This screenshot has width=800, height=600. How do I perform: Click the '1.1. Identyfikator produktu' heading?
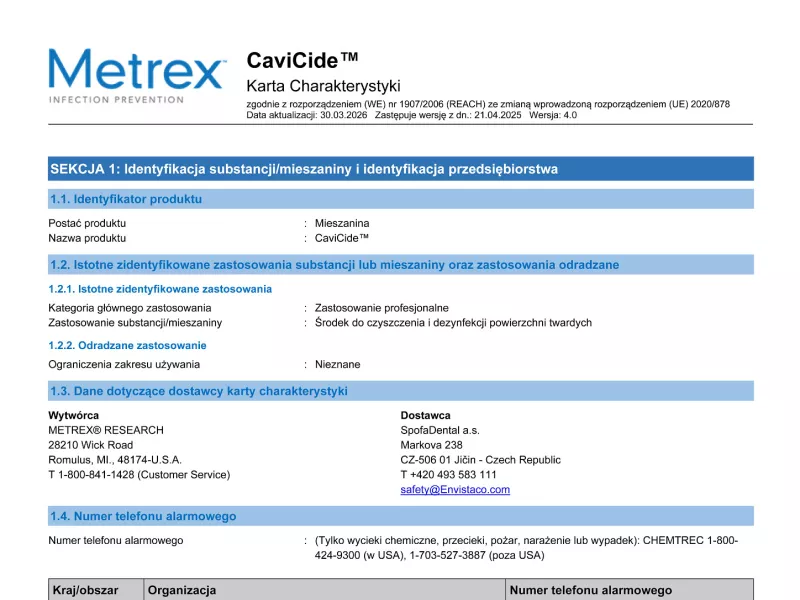[x=401, y=199]
